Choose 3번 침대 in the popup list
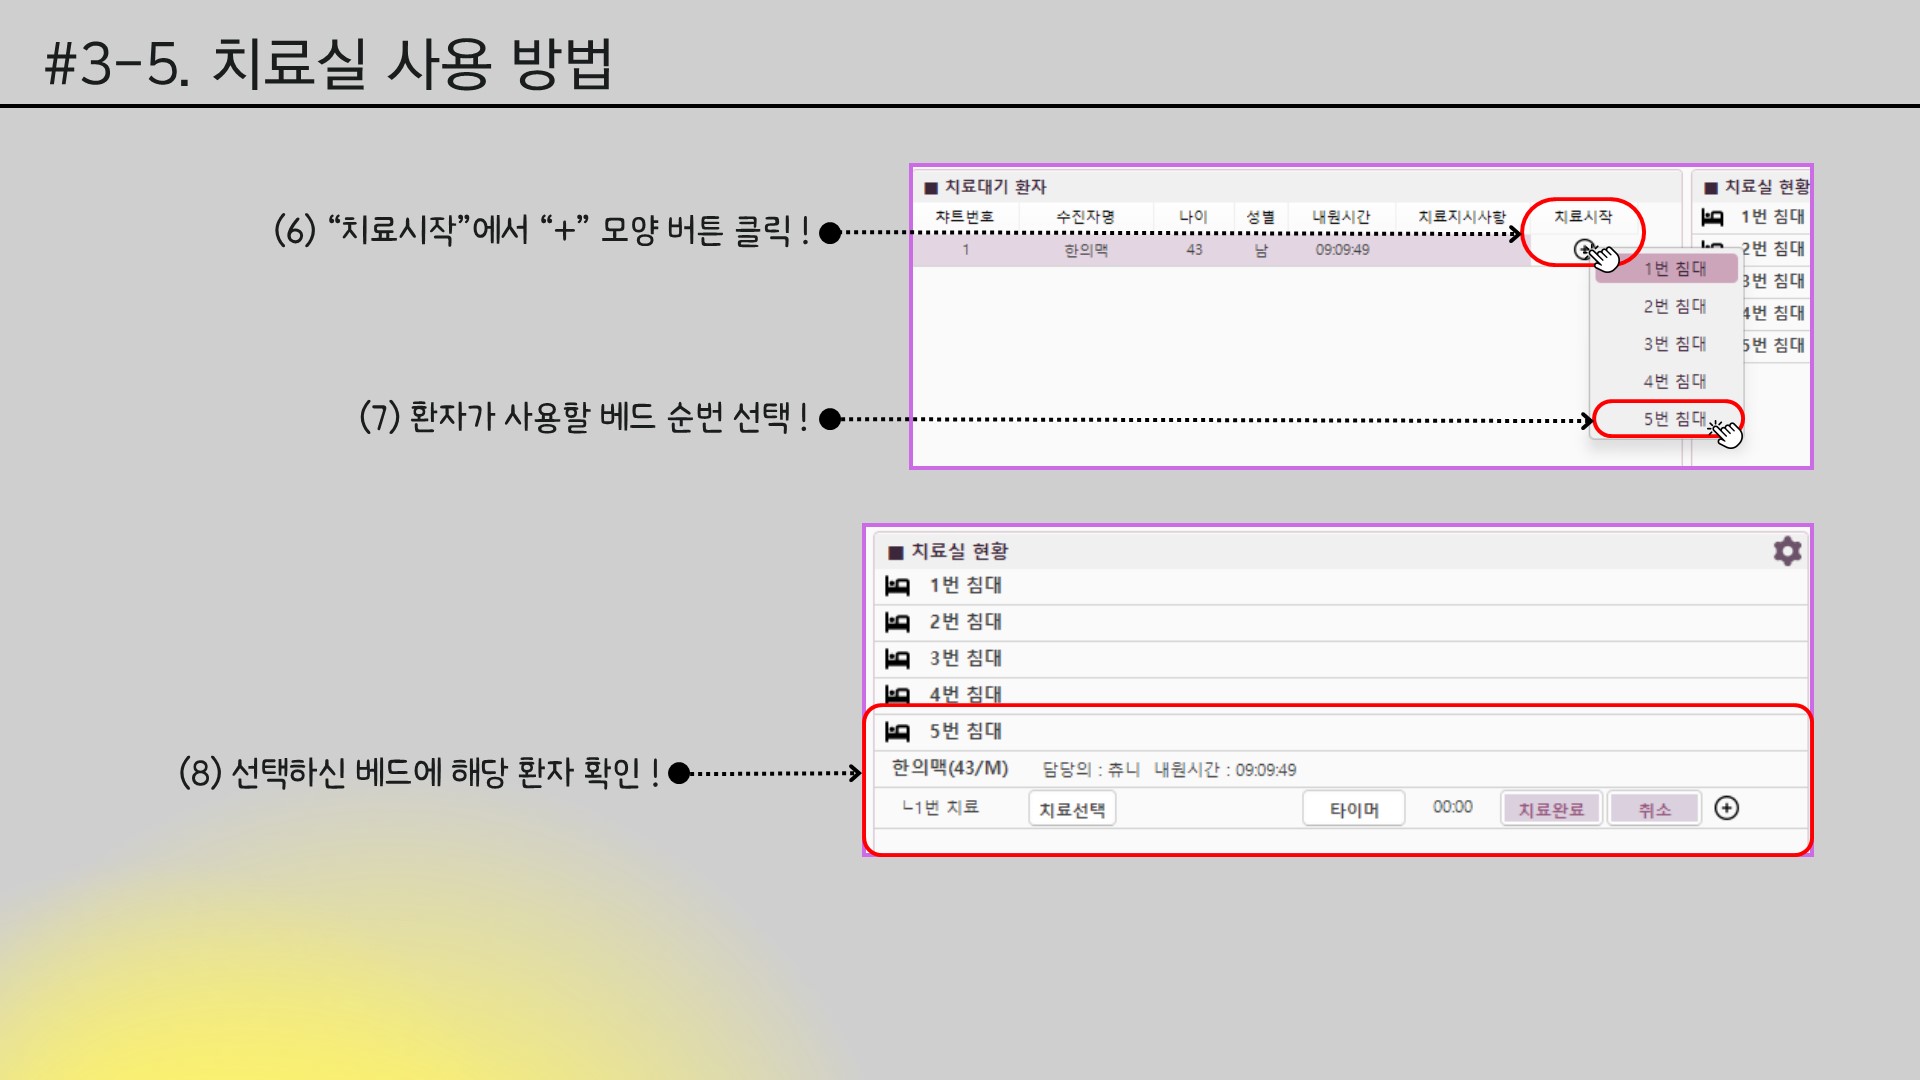The height and width of the screenshot is (1080, 1920). [x=1674, y=344]
